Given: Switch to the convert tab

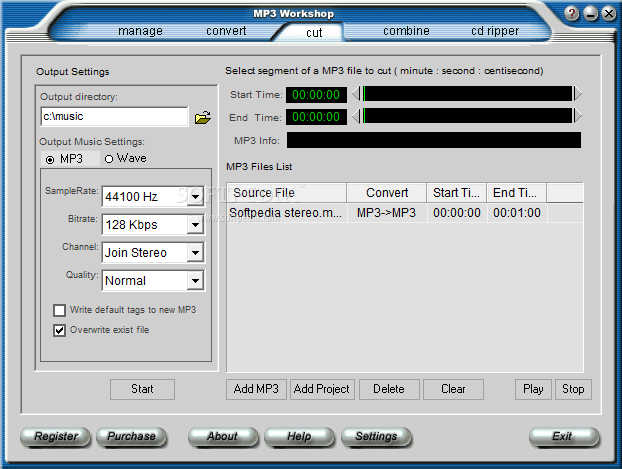Looking at the screenshot, I should click(x=226, y=31).
